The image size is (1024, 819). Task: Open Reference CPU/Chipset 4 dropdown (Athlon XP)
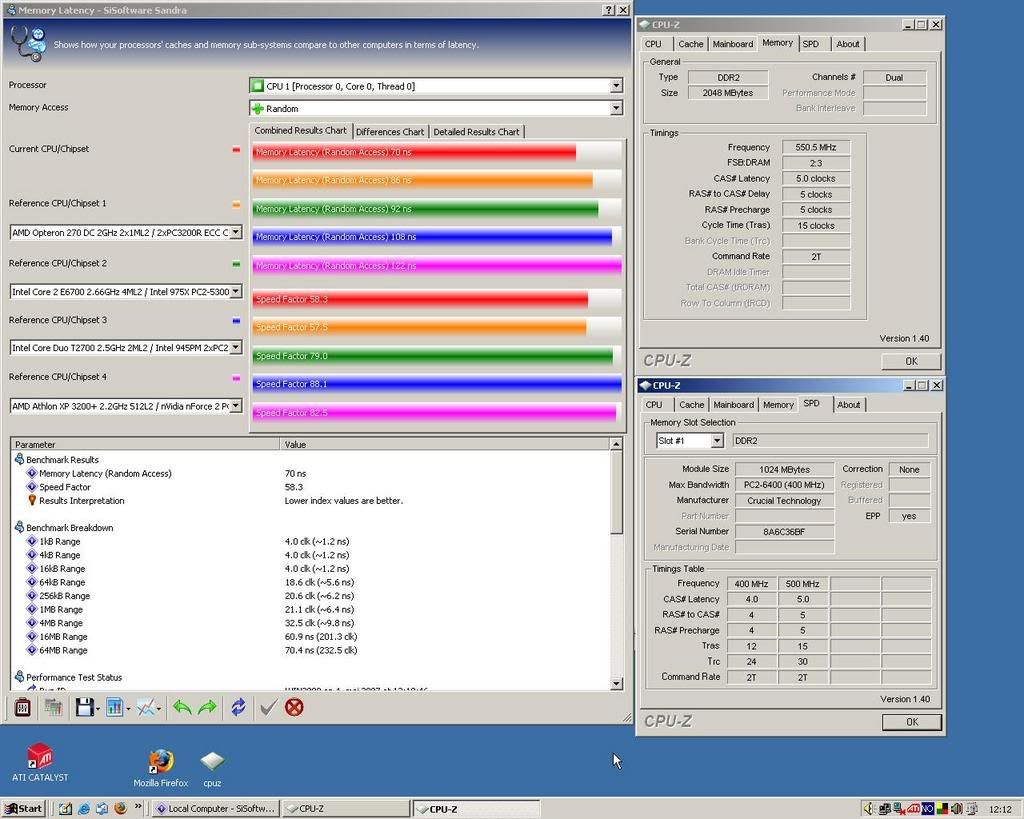pyautogui.click(x=236, y=406)
